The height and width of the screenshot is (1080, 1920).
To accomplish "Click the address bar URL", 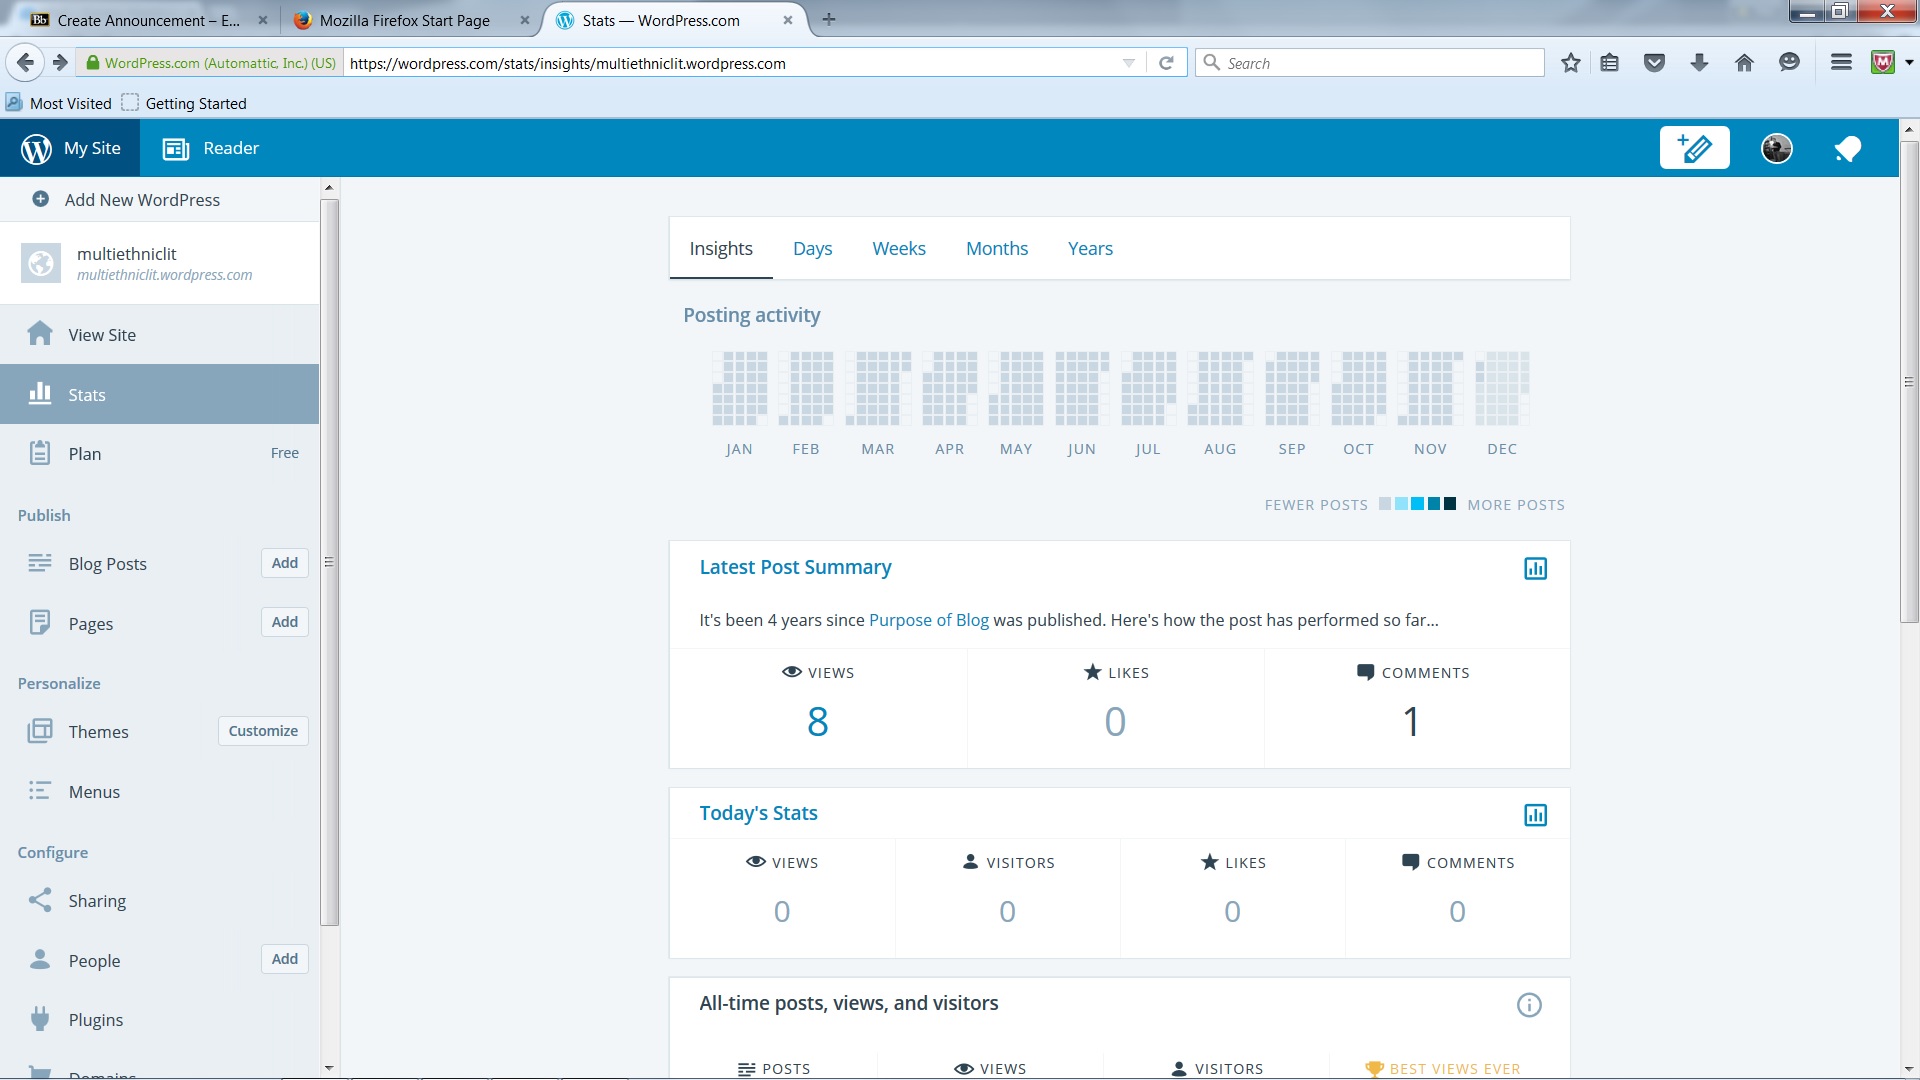I will click(x=568, y=63).
